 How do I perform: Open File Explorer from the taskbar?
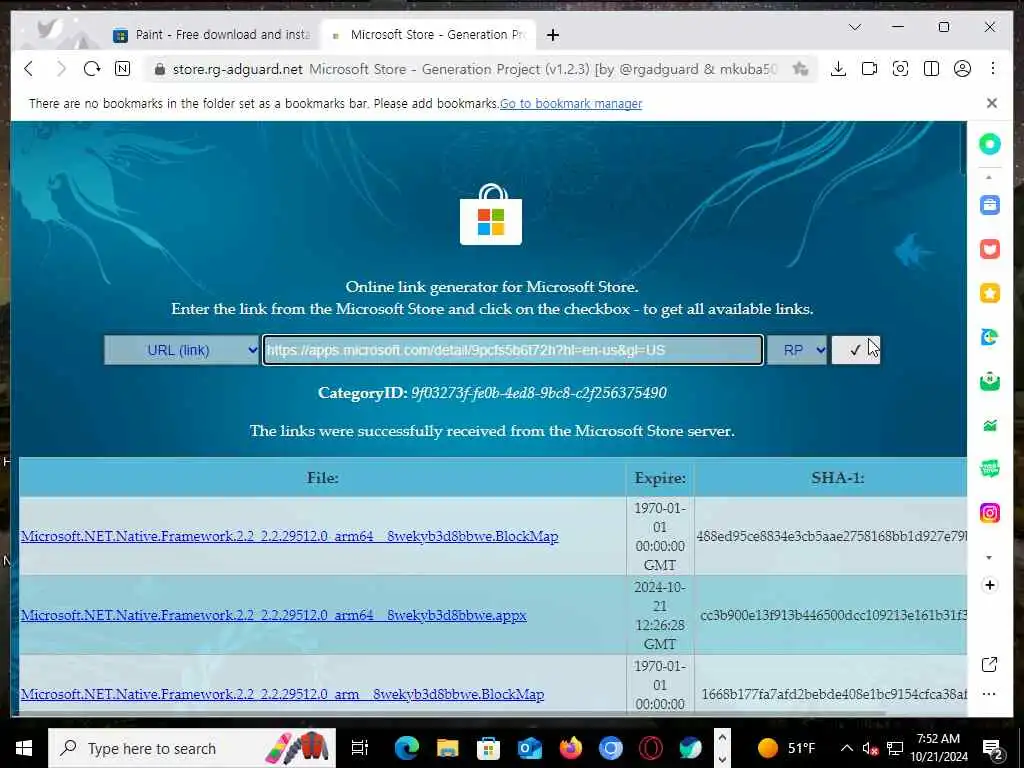(x=447, y=748)
